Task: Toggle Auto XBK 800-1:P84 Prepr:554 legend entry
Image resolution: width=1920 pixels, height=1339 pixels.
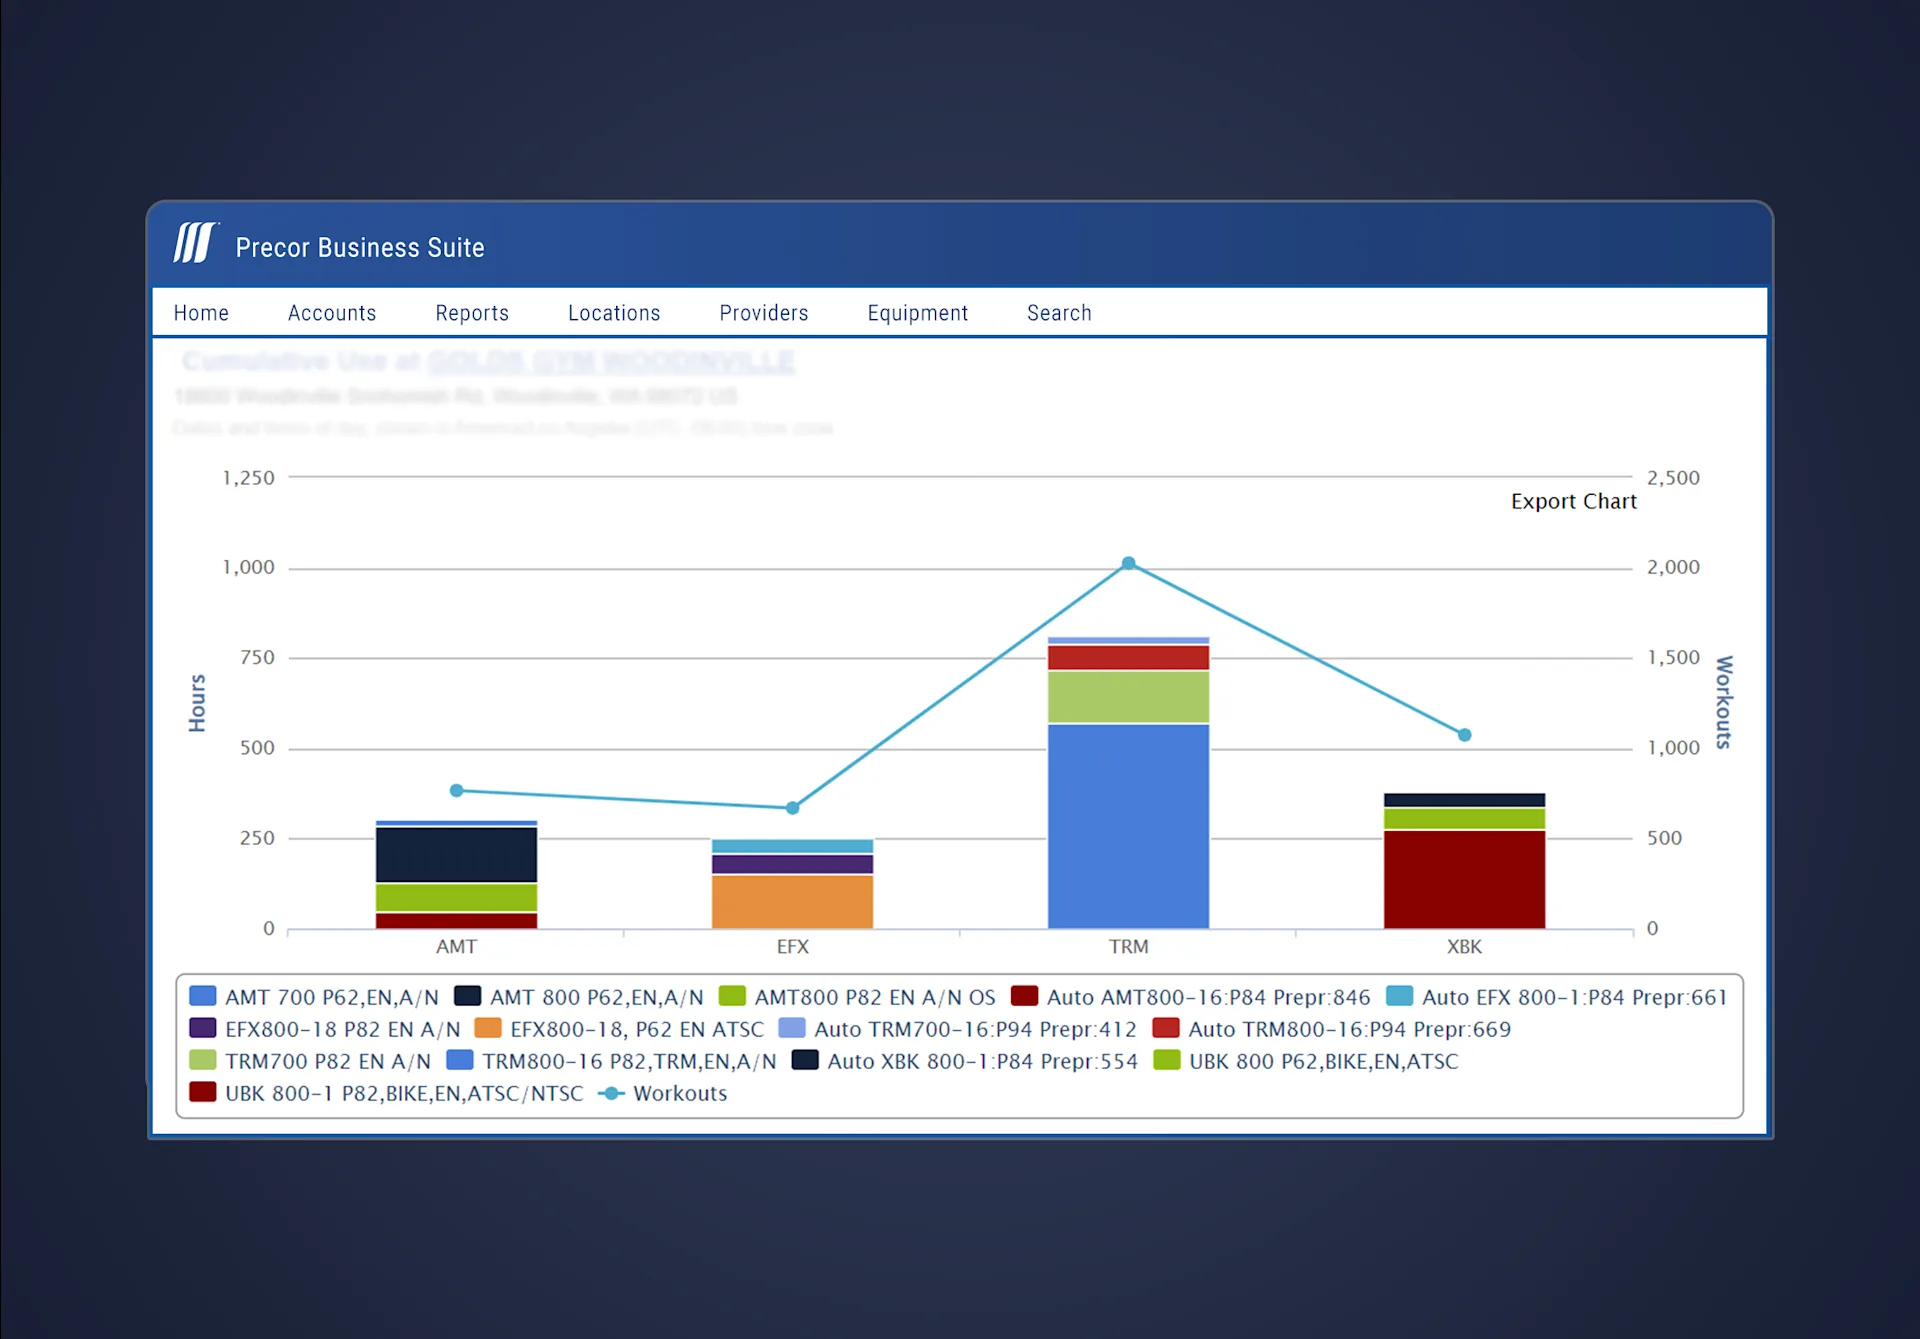Action: click(965, 1061)
